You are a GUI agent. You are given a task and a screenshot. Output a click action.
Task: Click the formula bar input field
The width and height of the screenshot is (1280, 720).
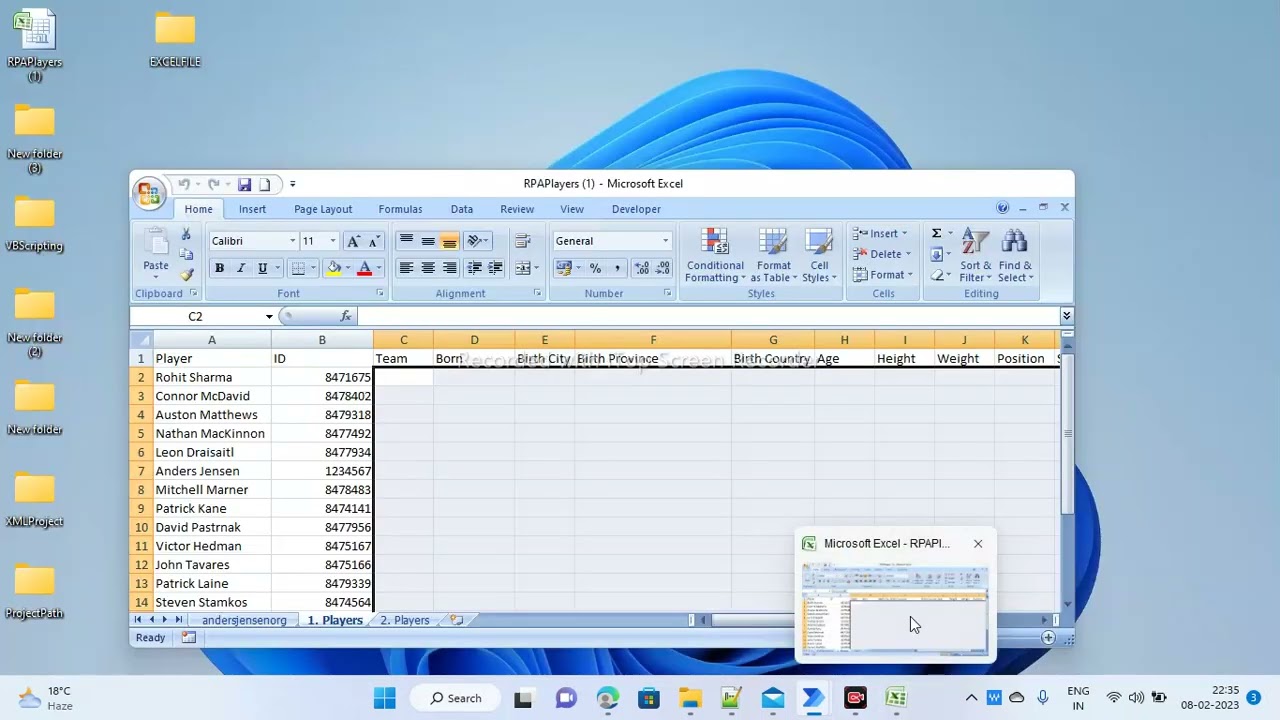[x=708, y=316]
